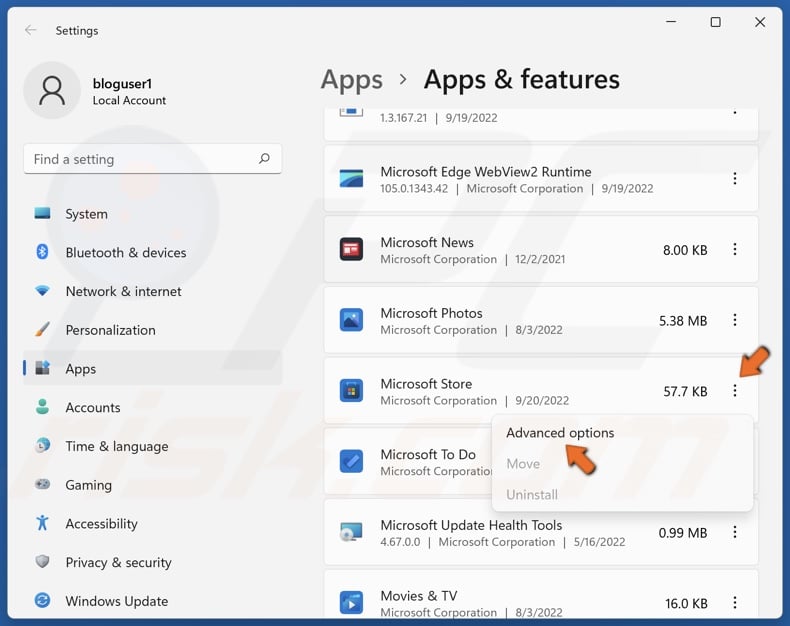The image size is (790, 626).
Task: Click the Microsoft To Do app icon
Action: [x=351, y=461]
